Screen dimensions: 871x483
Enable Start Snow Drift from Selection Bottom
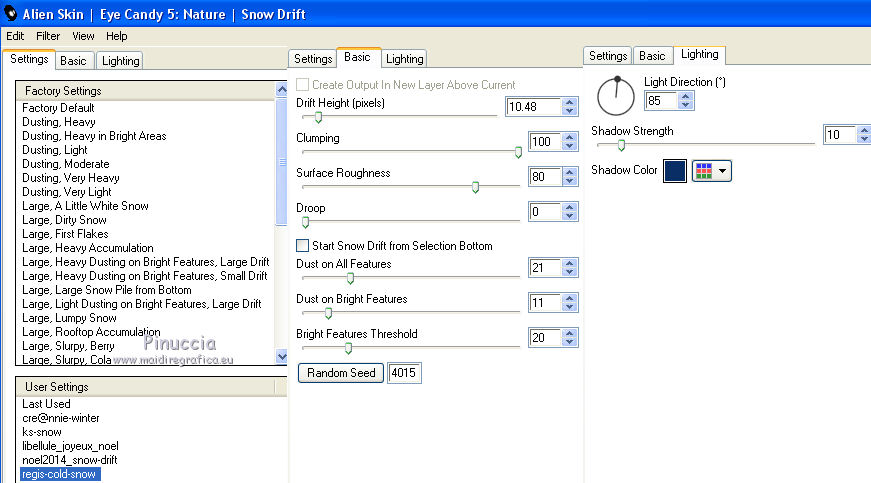(302, 245)
